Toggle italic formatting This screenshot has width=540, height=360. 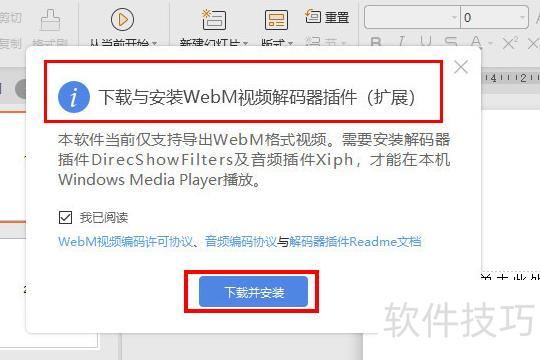(x=401, y=42)
